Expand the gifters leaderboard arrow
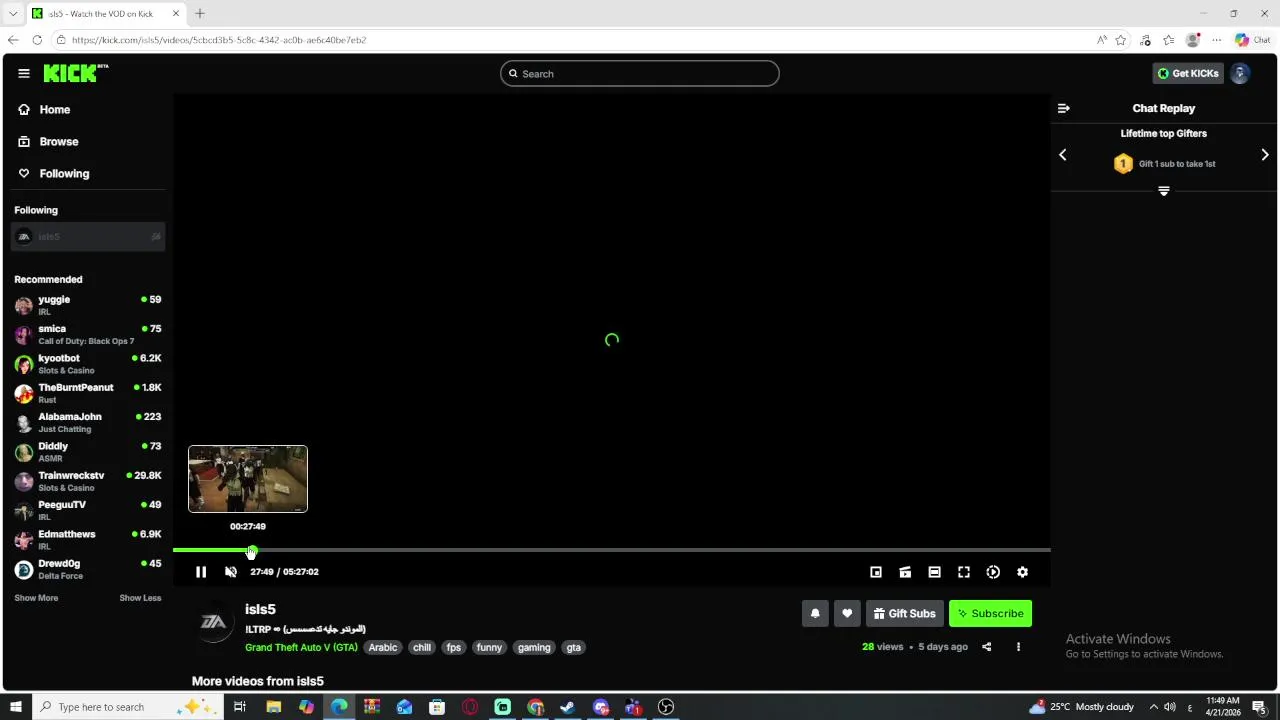The width and height of the screenshot is (1280, 720). [x=1164, y=191]
